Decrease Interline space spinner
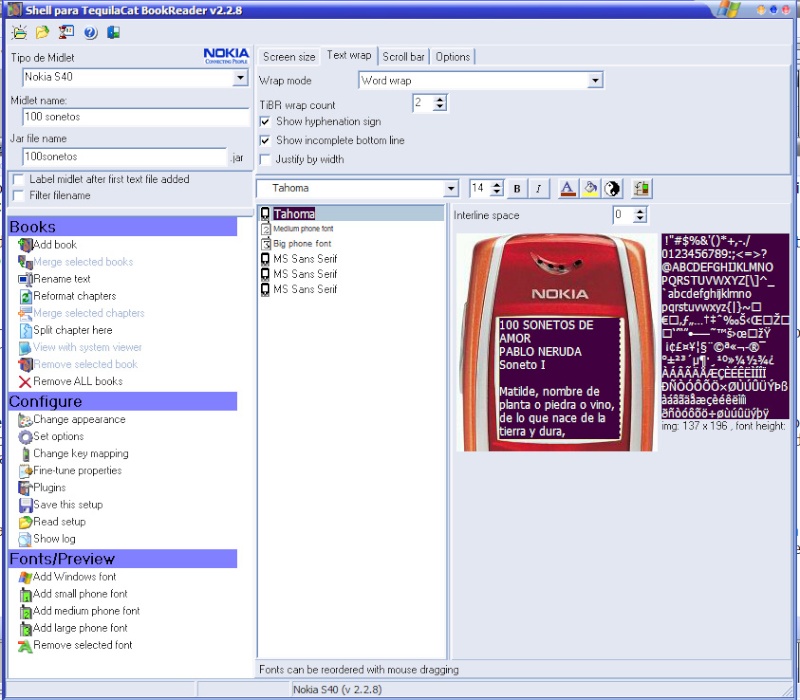The image size is (800, 700). tap(640, 219)
